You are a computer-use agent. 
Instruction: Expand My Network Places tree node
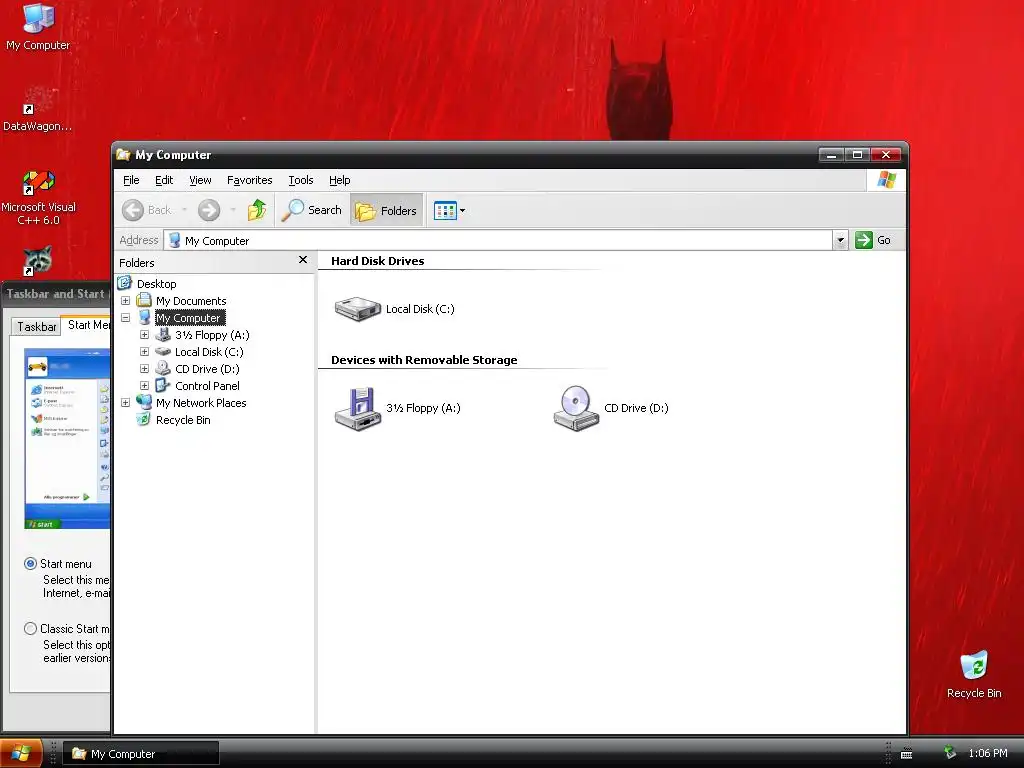pos(125,403)
